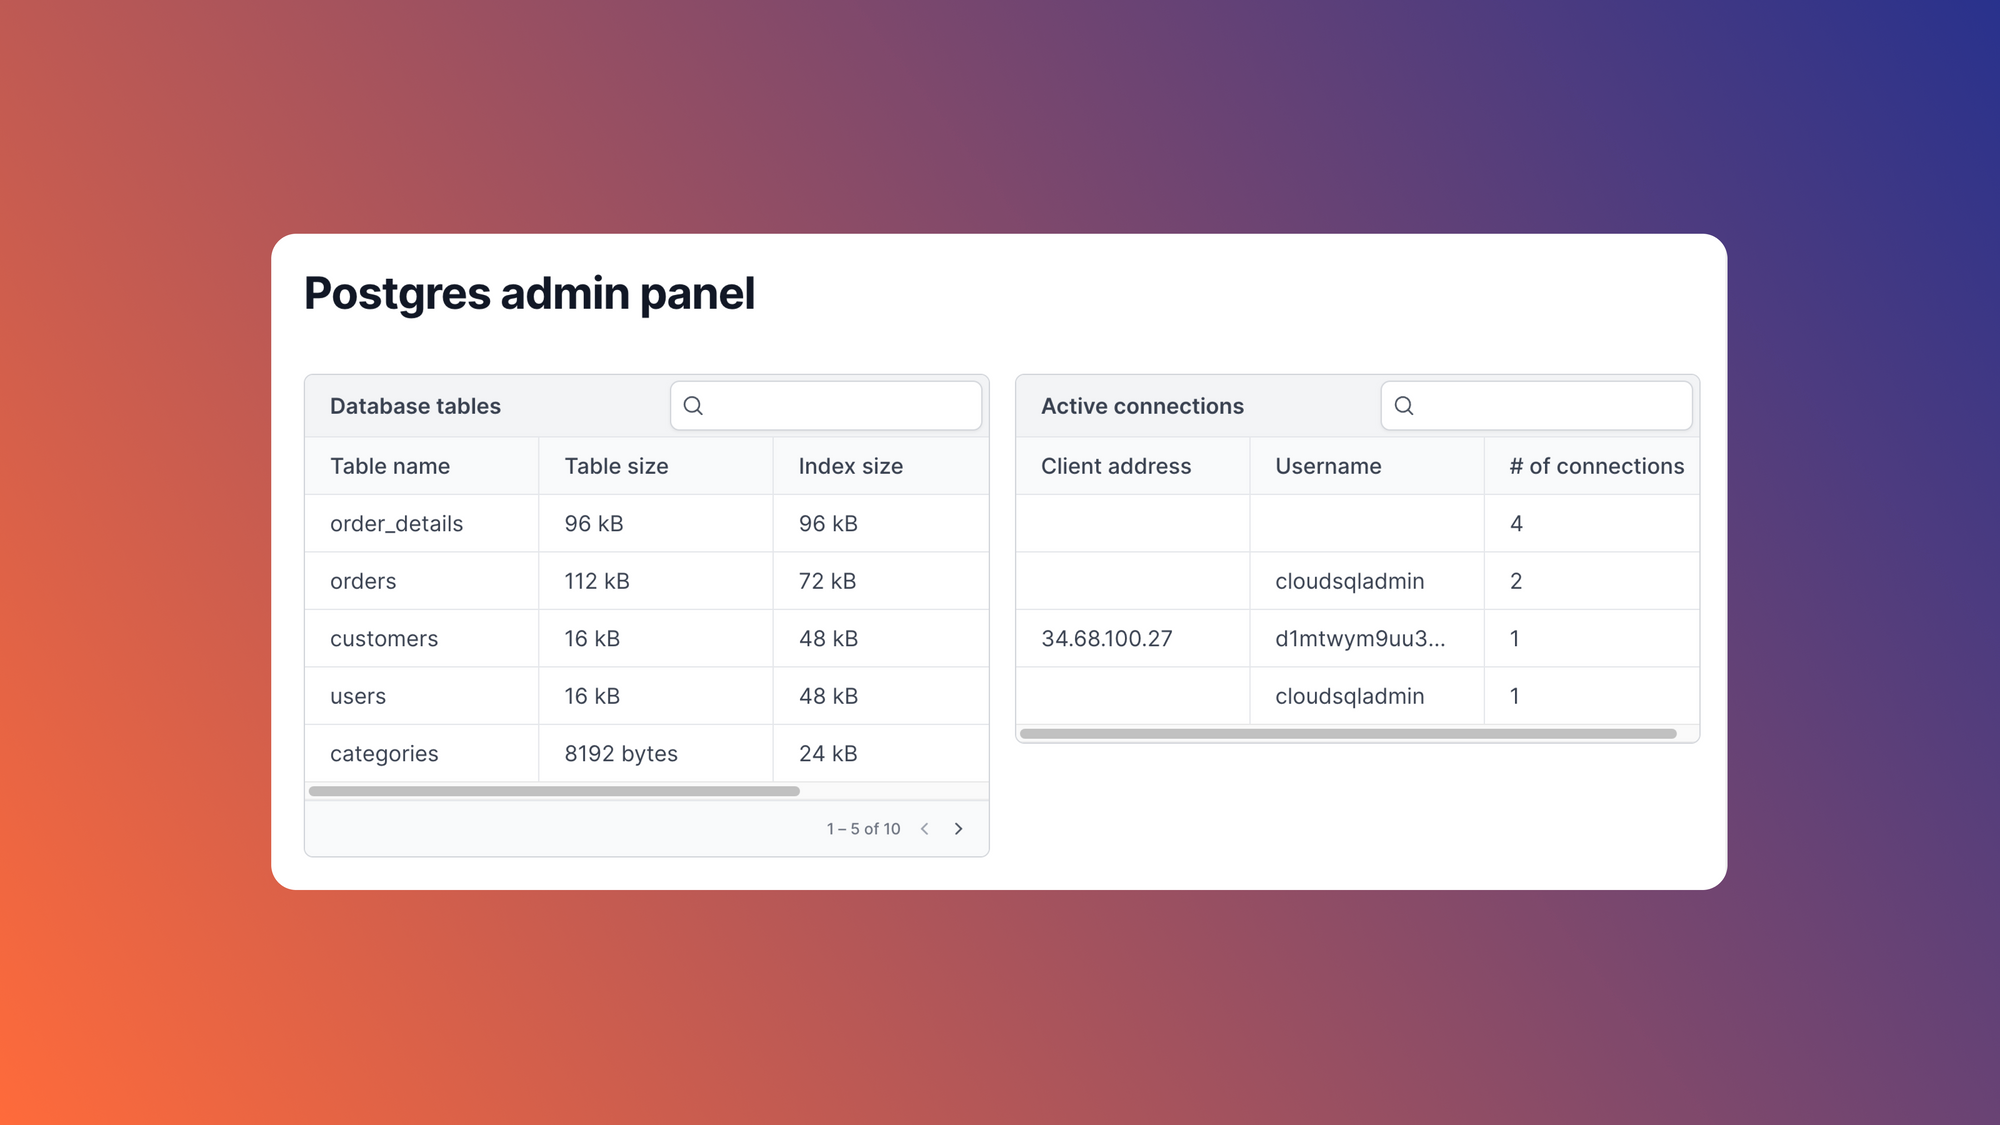
Task: Click the search icon in Database tables
Action: (x=692, y=405)
